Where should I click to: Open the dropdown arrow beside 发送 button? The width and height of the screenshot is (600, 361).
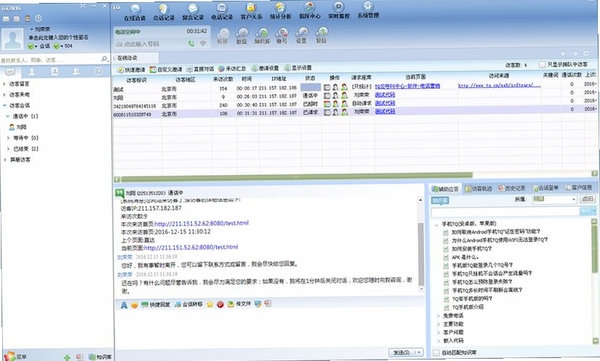(419, 352)
